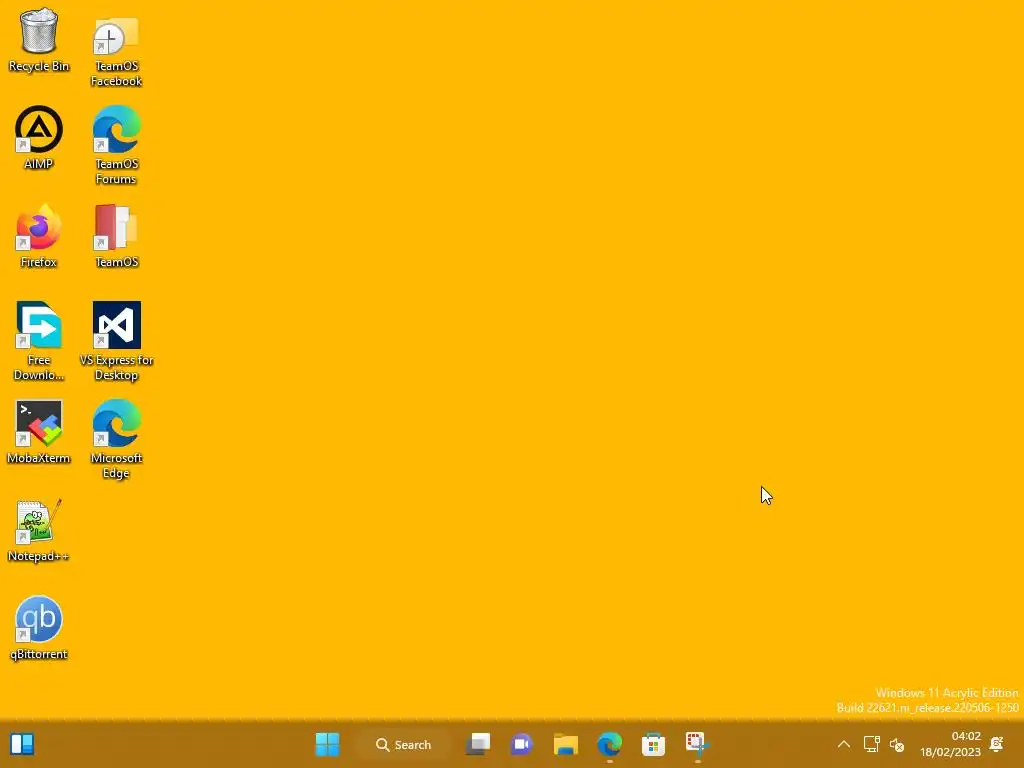
Task: Click the taskbar Search box
Action: (404, 744)
